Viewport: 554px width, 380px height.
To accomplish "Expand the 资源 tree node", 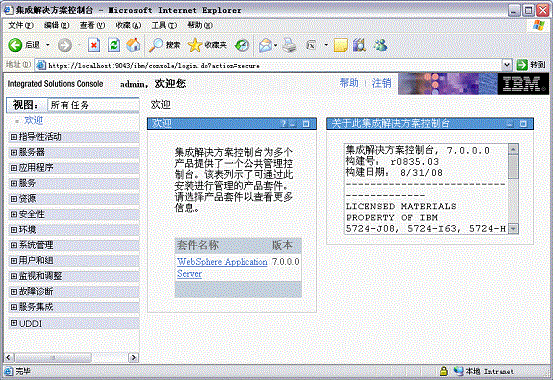I will [x=14, y=199].
